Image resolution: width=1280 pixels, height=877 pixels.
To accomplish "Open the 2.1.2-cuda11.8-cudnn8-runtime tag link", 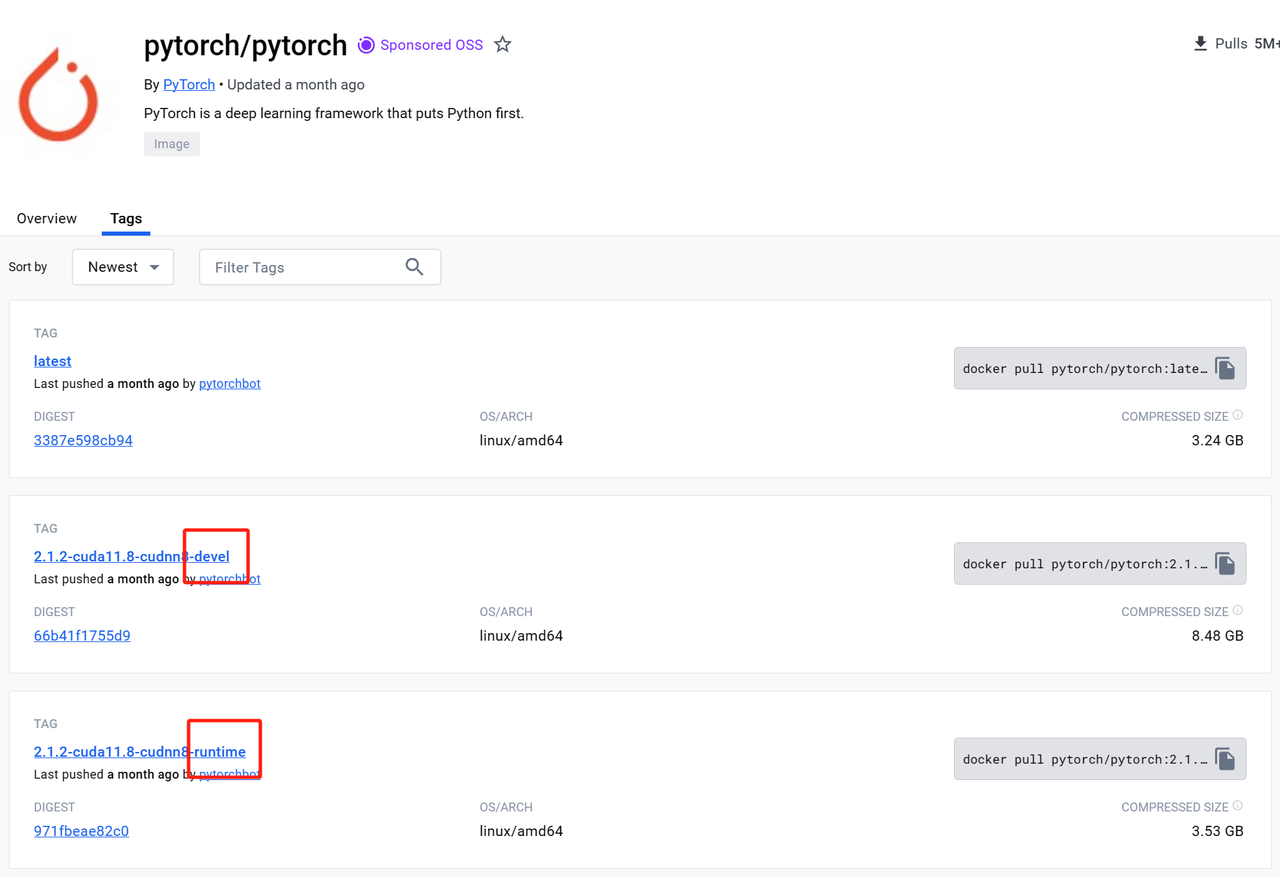I will (x=140, y=752).
